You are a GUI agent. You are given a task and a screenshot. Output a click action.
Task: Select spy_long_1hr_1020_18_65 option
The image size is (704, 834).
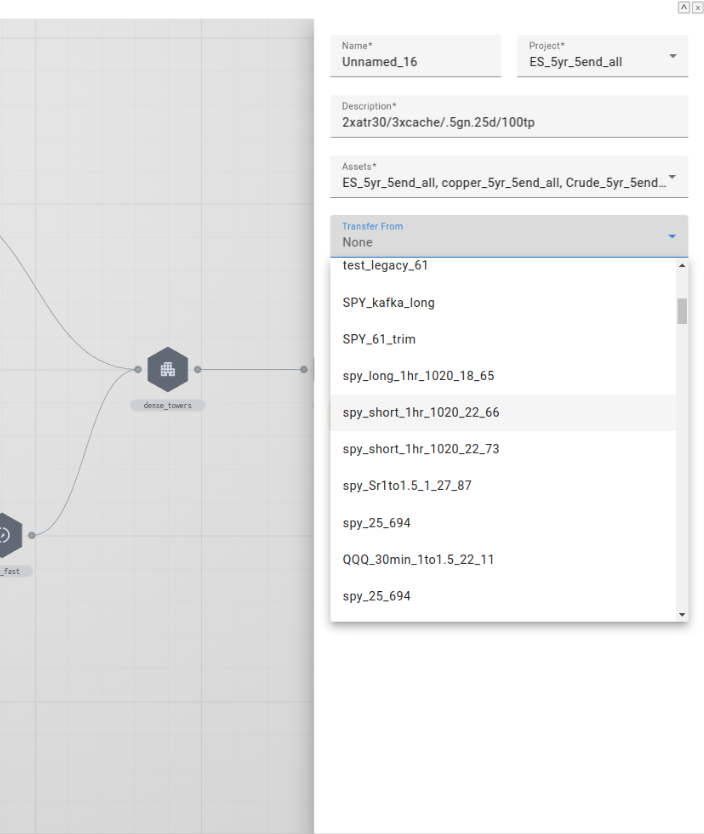[x=418, y=376]
